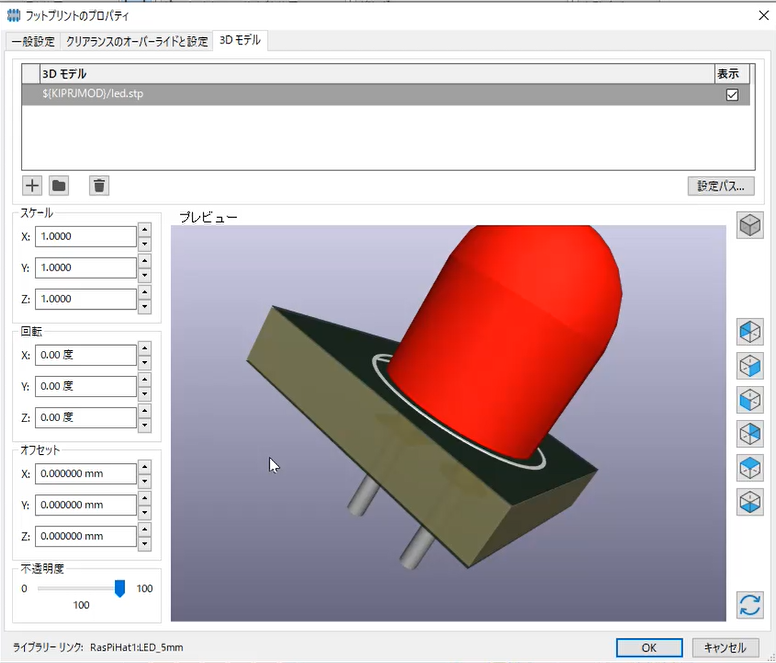776x663 pixels.
Task: Increase offset Y with up arrow
Action: 144,499
